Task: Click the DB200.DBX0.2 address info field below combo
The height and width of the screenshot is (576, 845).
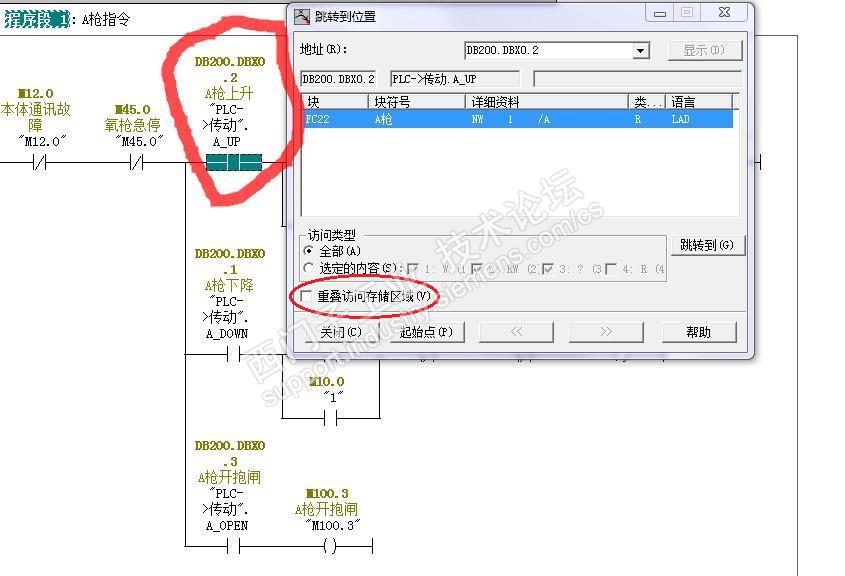Action: coord(338,79)
